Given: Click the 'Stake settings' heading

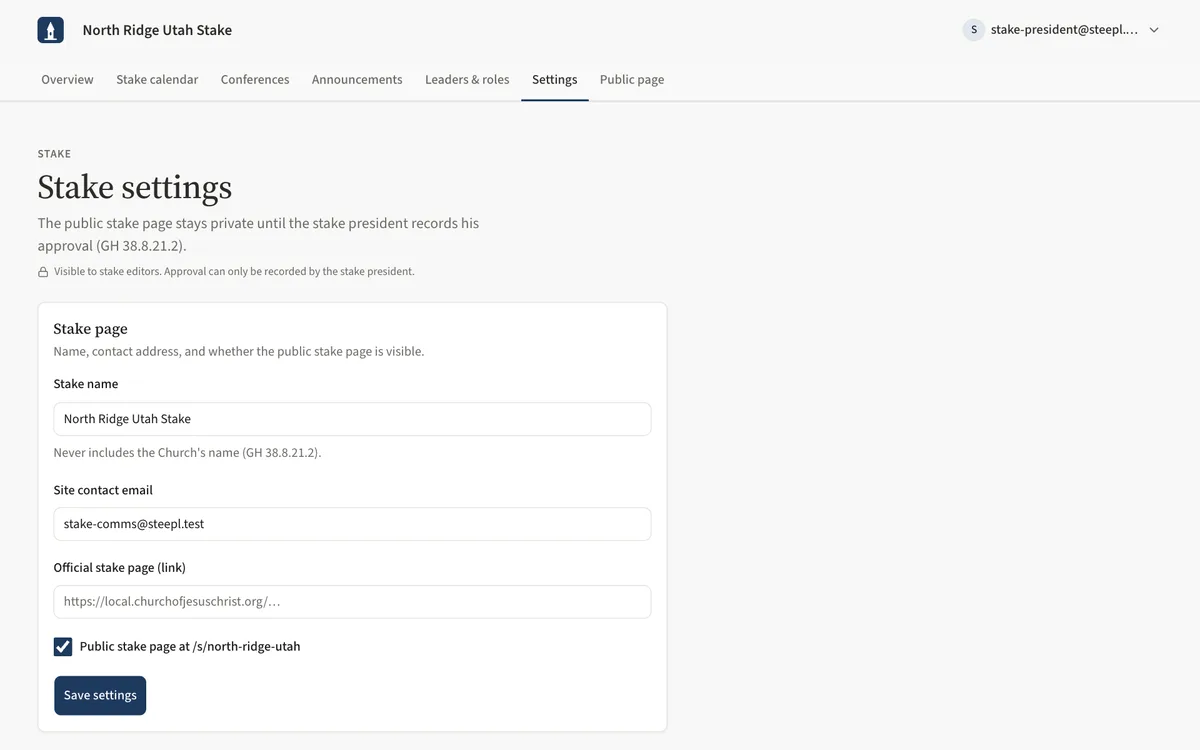Looking at the screenshot, I should pyautogui.click(x=135, y=187).
